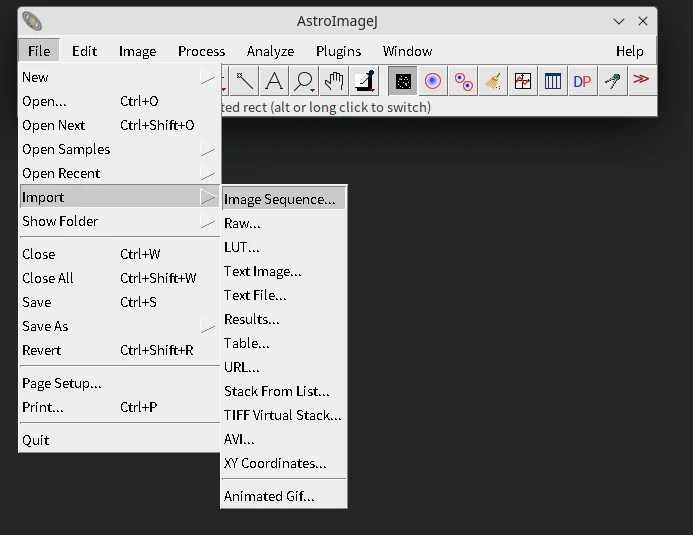Open the multi-plot graph icon
The width and height of the screenshot is (693, 535).
(523, 81)
